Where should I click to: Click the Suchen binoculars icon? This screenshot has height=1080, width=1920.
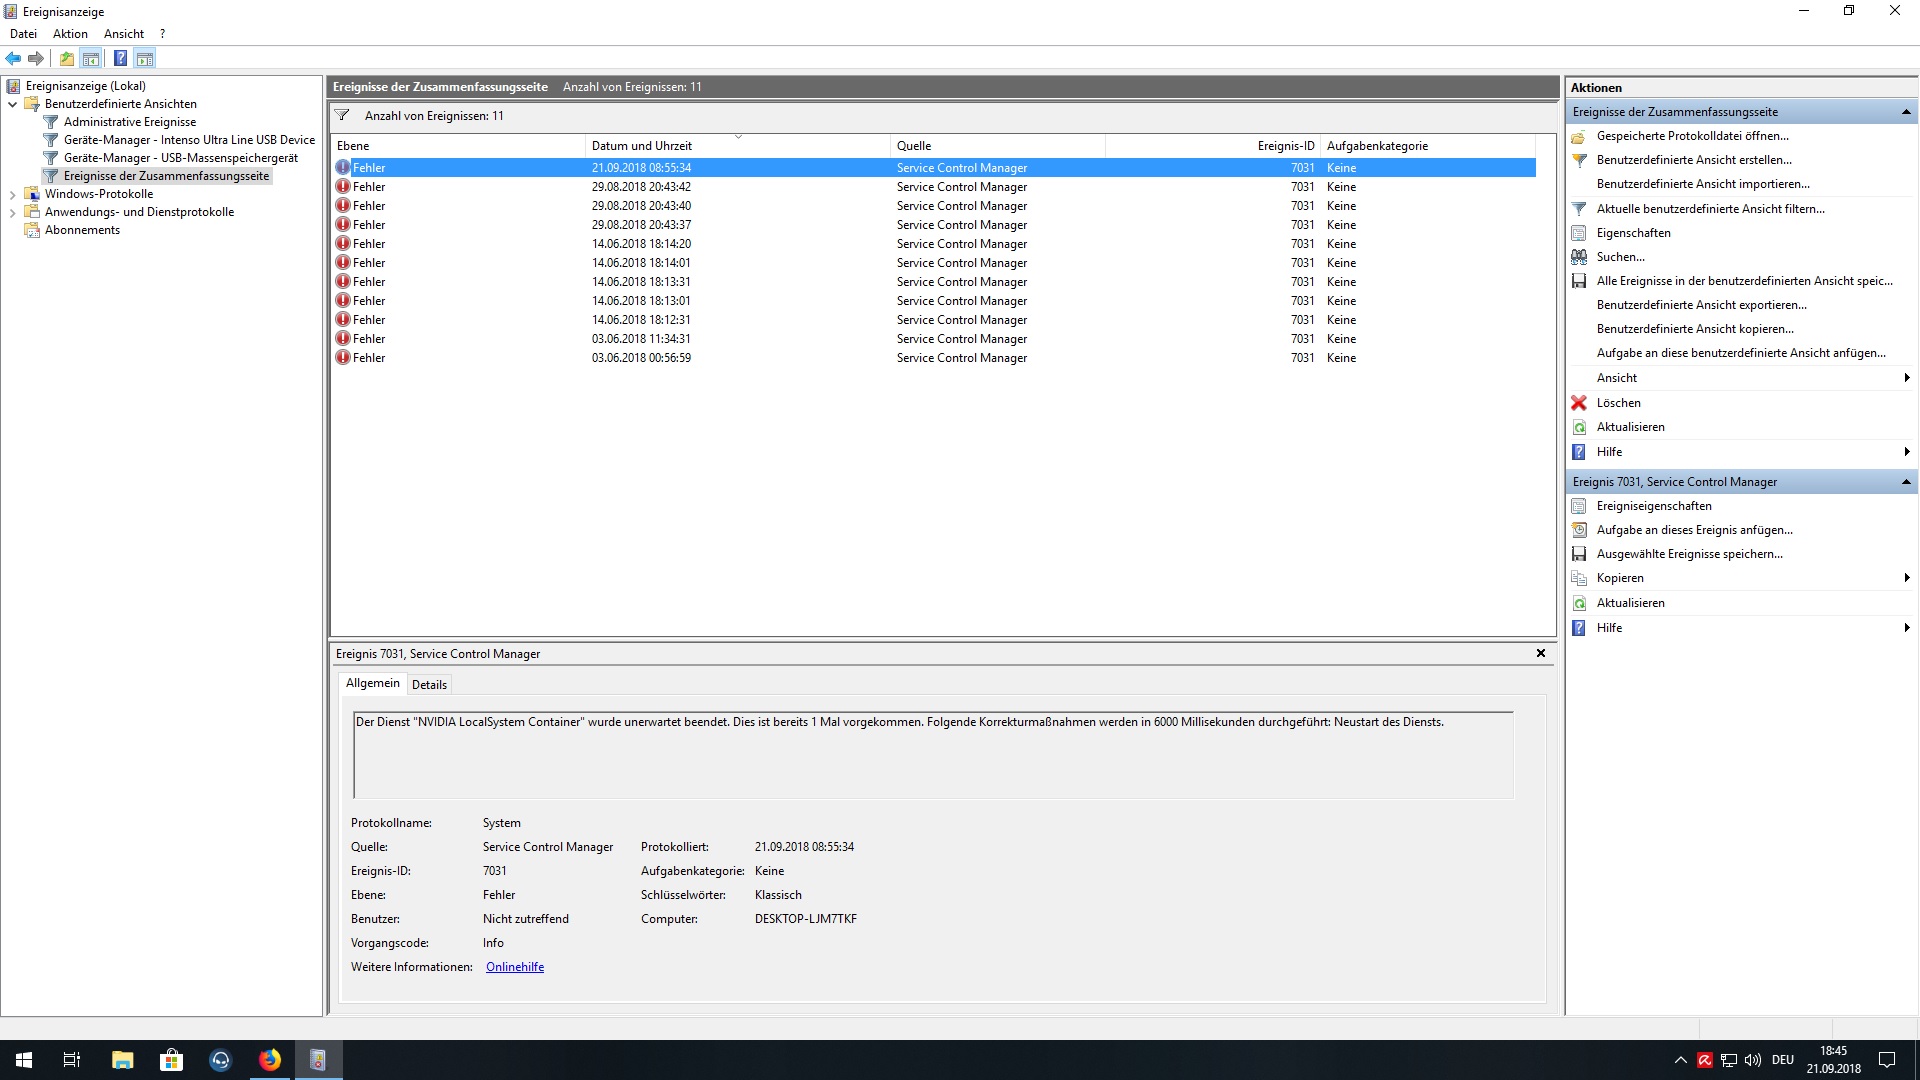(1579, 257)
